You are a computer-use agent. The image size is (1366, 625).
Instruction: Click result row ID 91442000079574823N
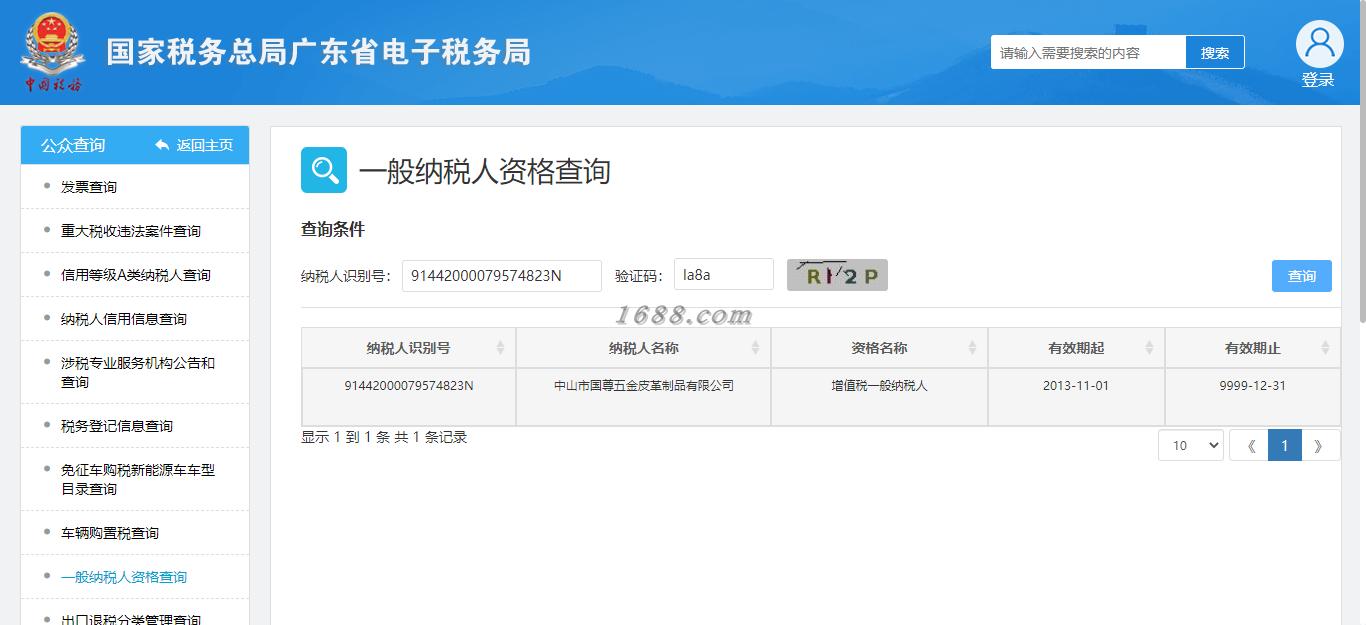[x=409, y=385]
